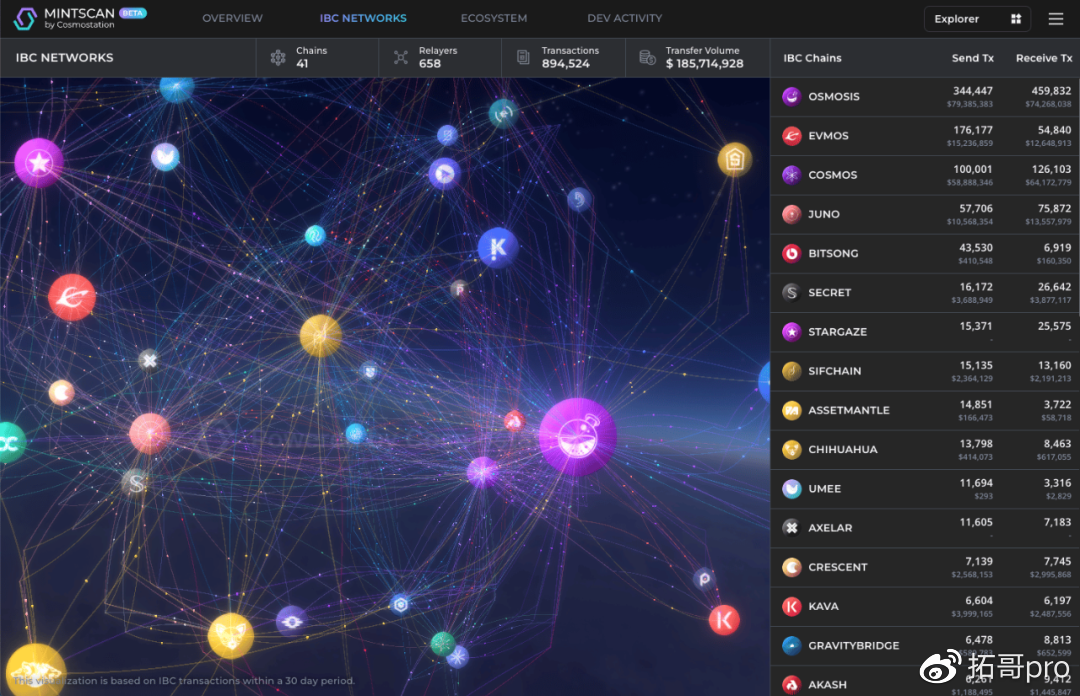Sort by the Send Tx column header
The width and height of the screenshot is (1080, 696).
tap(972, 58)
